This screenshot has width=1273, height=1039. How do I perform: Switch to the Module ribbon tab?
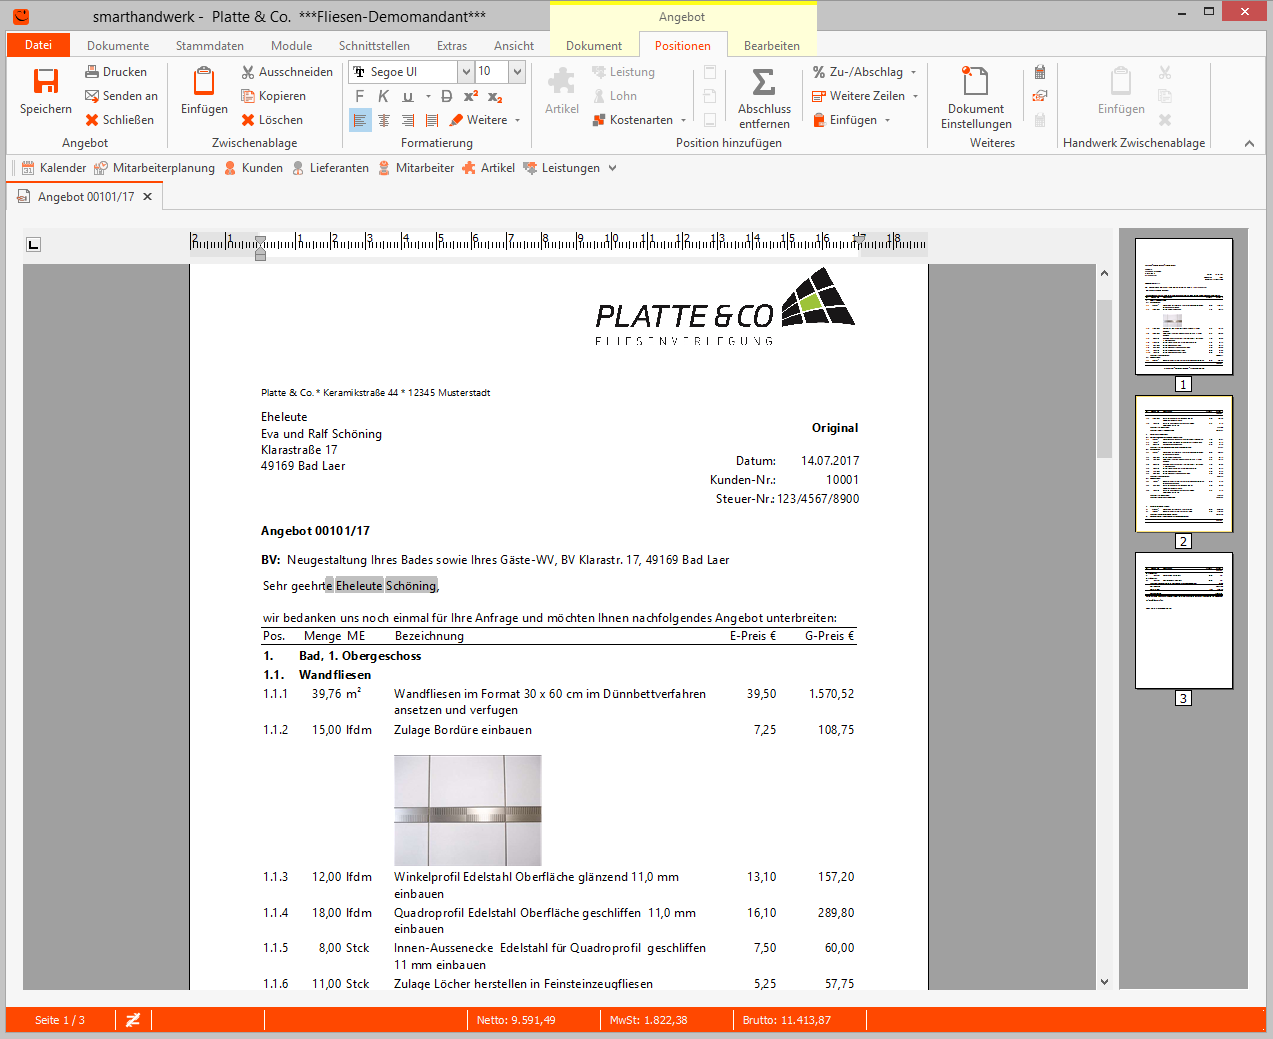(291, 46)
